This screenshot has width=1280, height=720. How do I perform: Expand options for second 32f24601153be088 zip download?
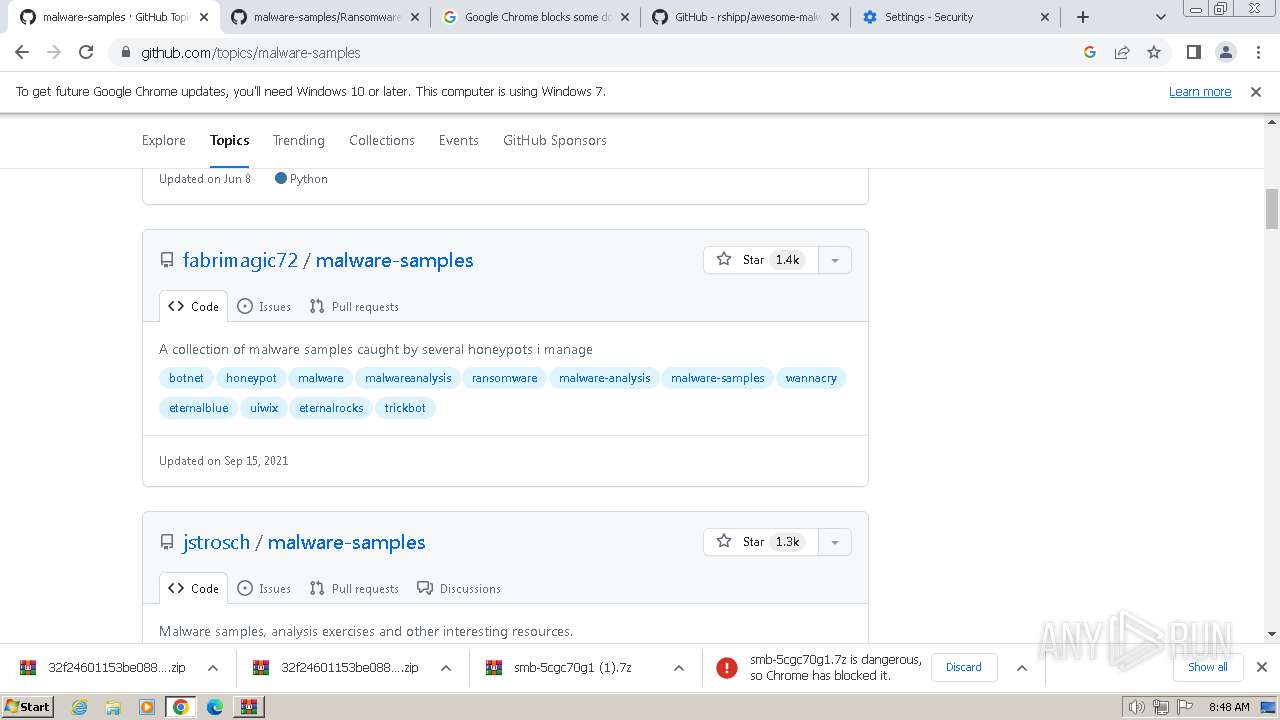click(446, 668)
